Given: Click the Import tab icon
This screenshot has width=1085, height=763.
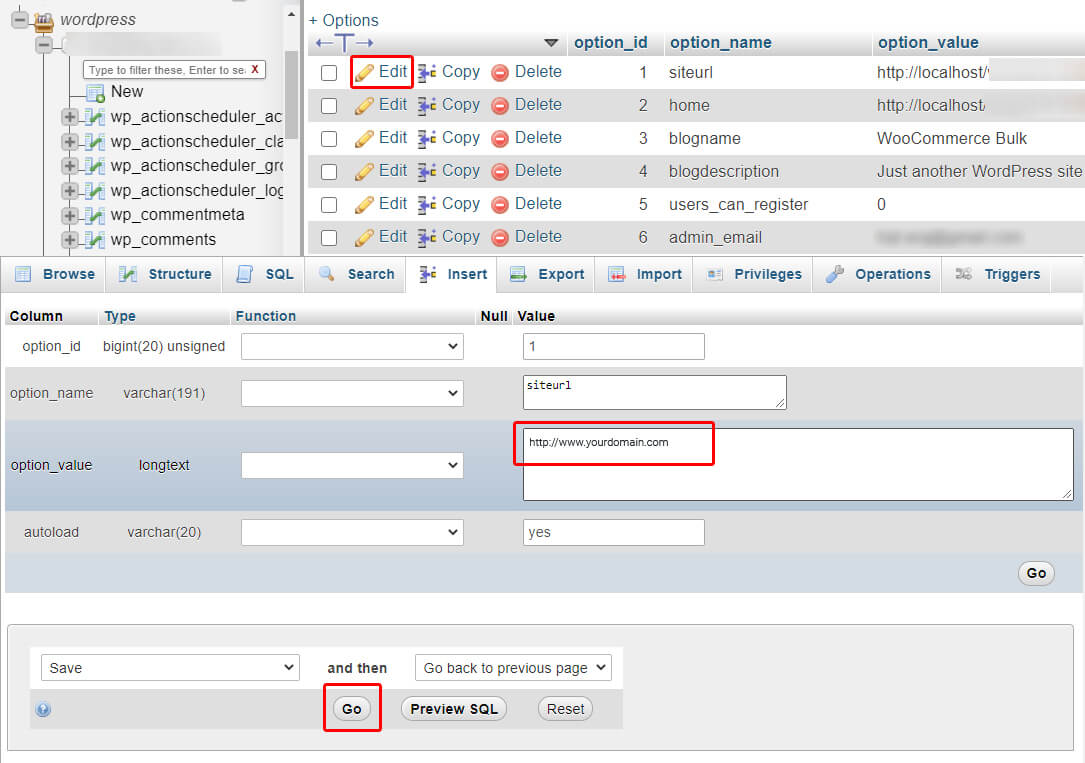Looking at the screenshot, I should [617, 275].
